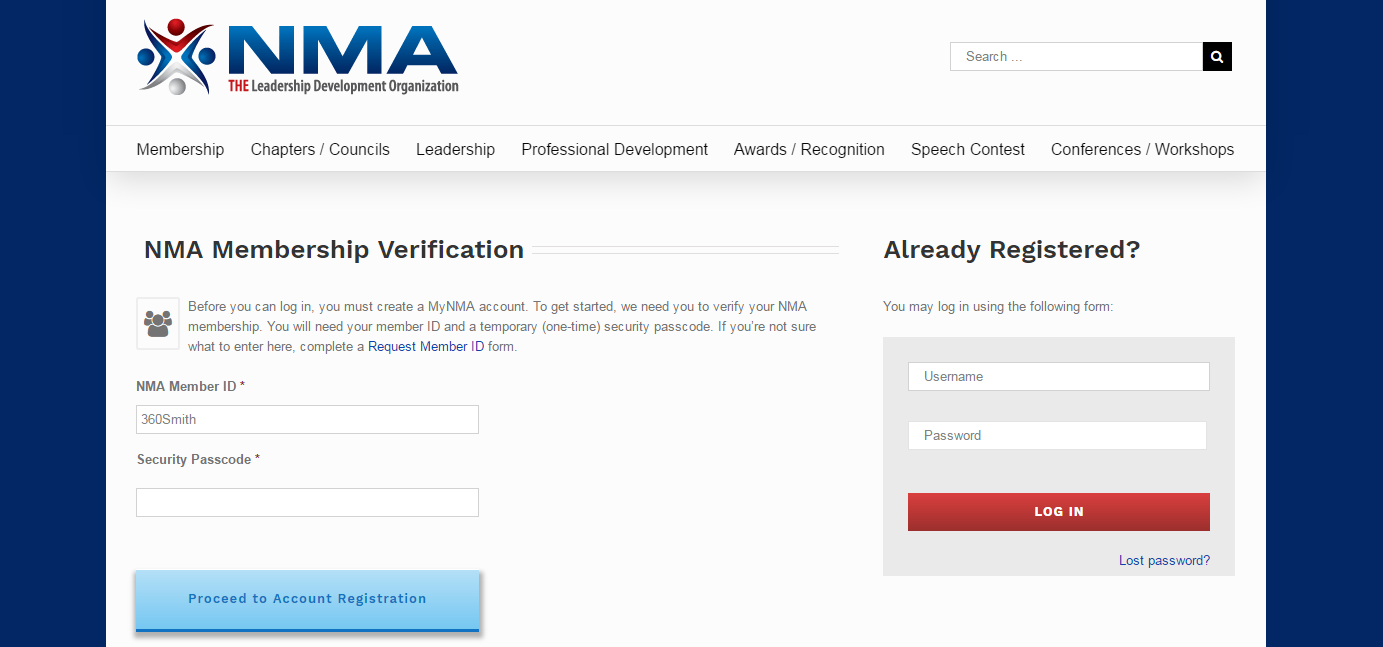Click the NMA logo in header
1383x647 pixels.
pos(298,58)
